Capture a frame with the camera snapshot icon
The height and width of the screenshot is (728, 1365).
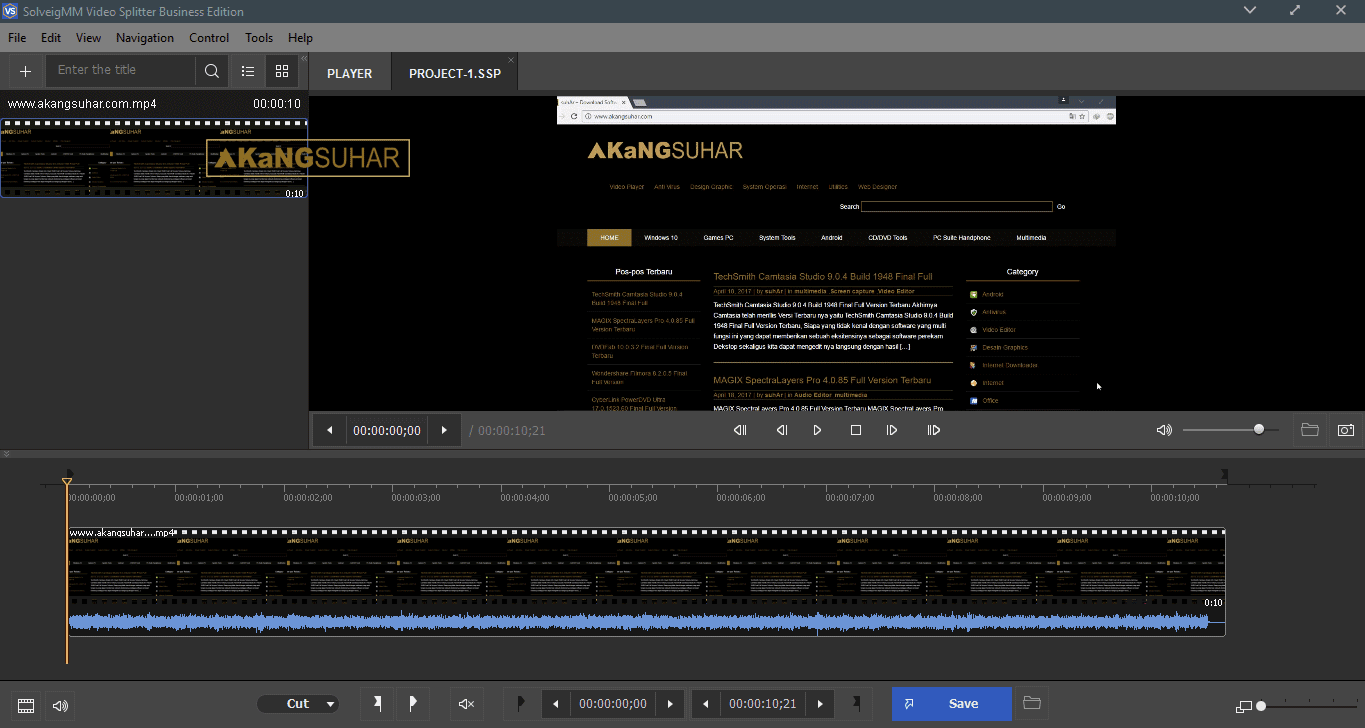tap(1345, 430)
